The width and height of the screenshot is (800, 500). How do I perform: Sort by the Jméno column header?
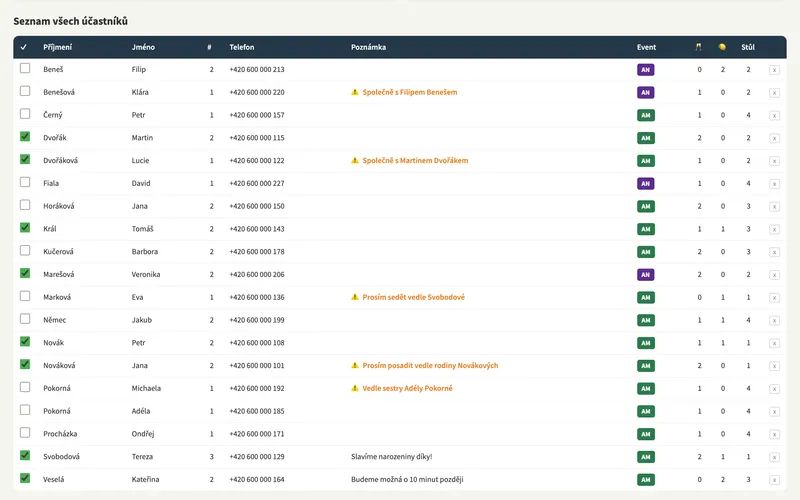click(x=143, y=47)
